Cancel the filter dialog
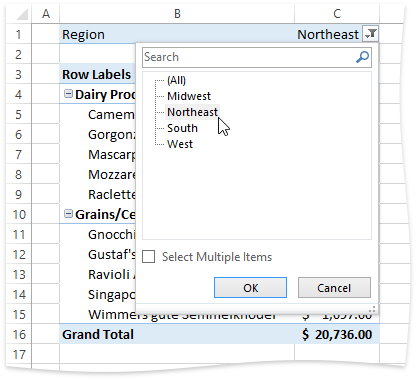The height and width of the screenshot is (380, 417). [334, 288]
